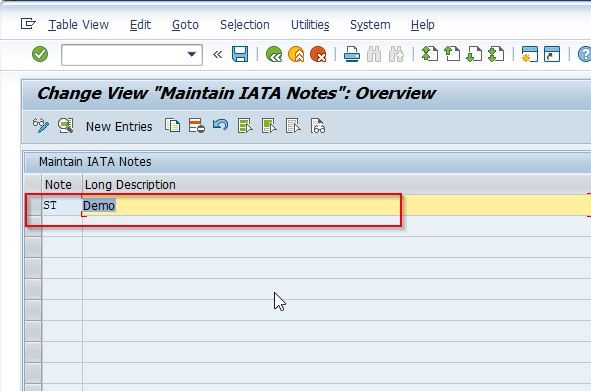The height and width of the screenshot is (391, 591).
Task: Open the Selection menu
Action: 245,25
